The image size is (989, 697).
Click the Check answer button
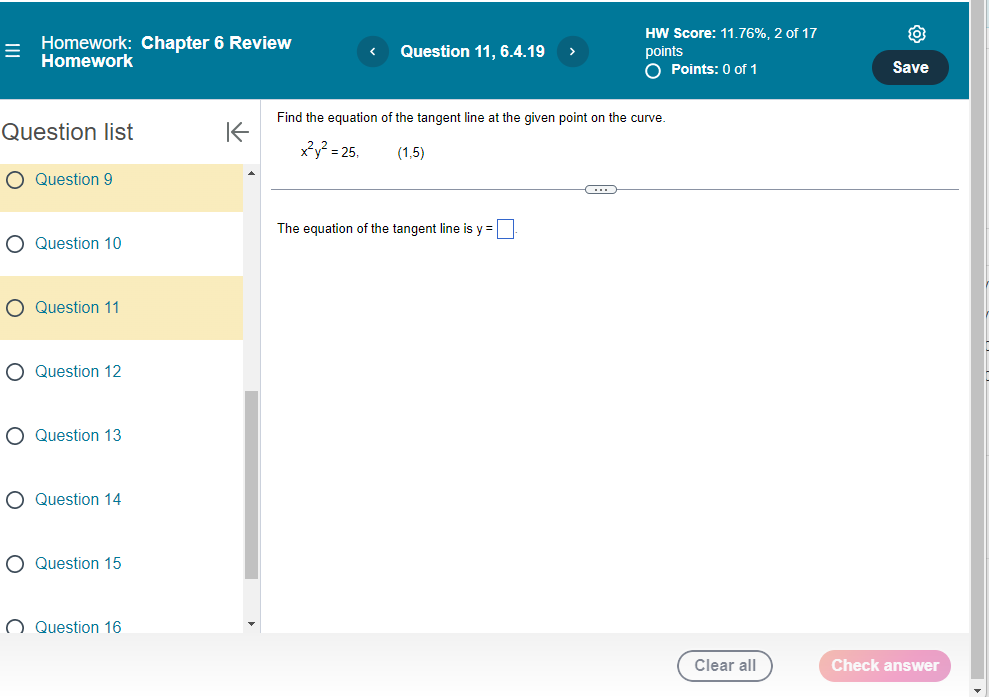(x=884, y=665)
